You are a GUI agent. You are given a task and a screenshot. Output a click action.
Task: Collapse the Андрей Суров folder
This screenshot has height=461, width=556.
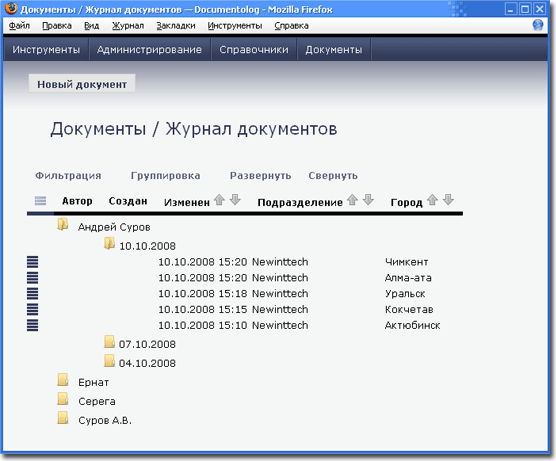63,225
